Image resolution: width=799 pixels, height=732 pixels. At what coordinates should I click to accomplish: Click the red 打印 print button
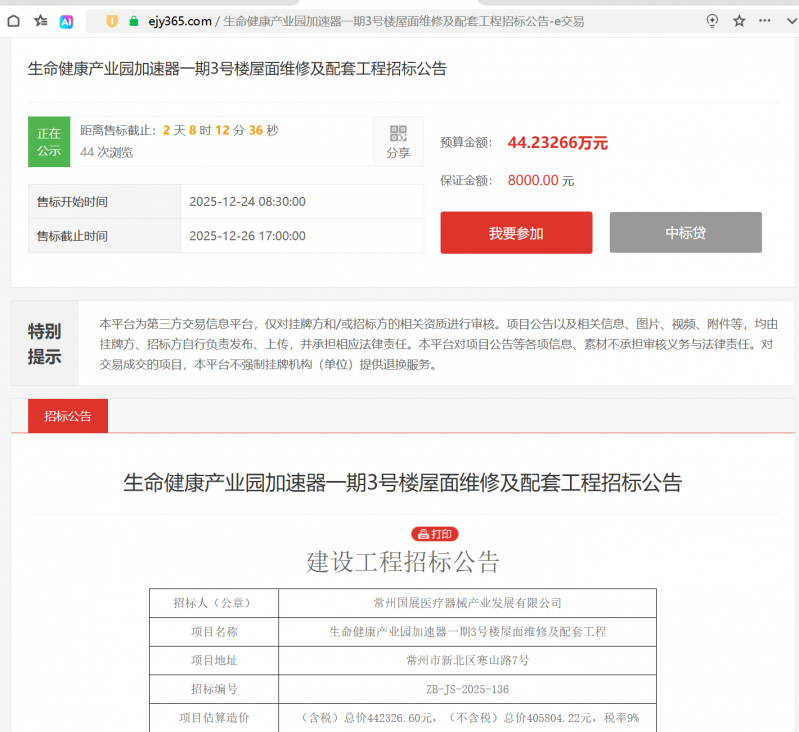[435, 534]
